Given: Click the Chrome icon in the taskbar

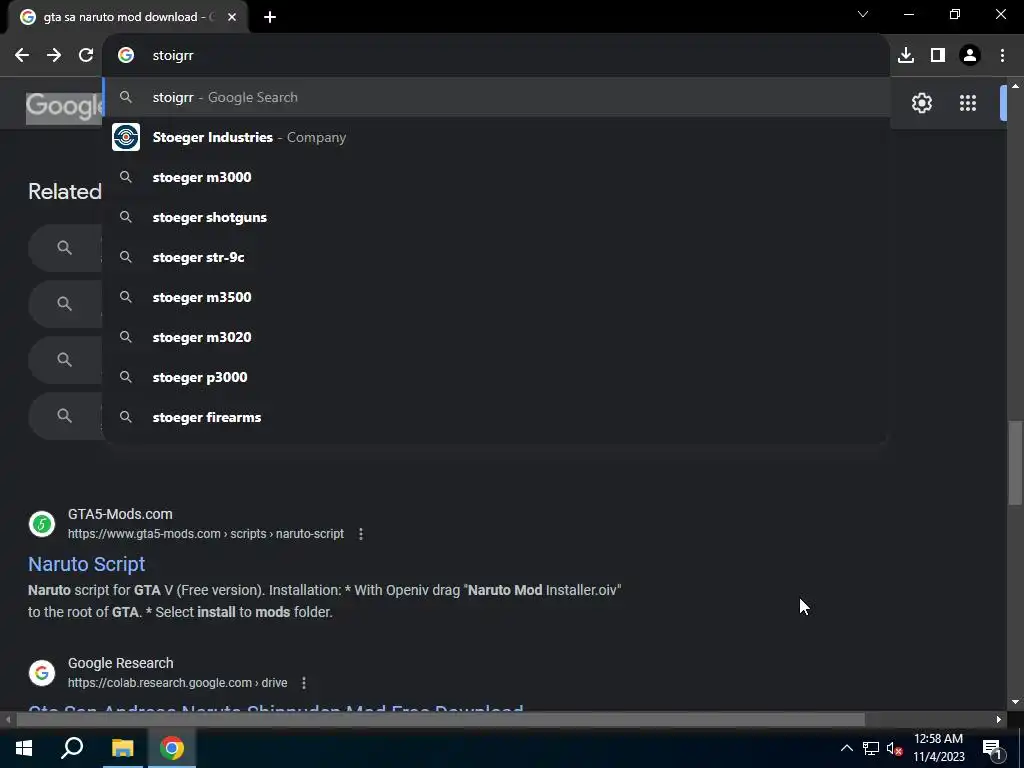Looking at the screenshot, I should 172,748.
